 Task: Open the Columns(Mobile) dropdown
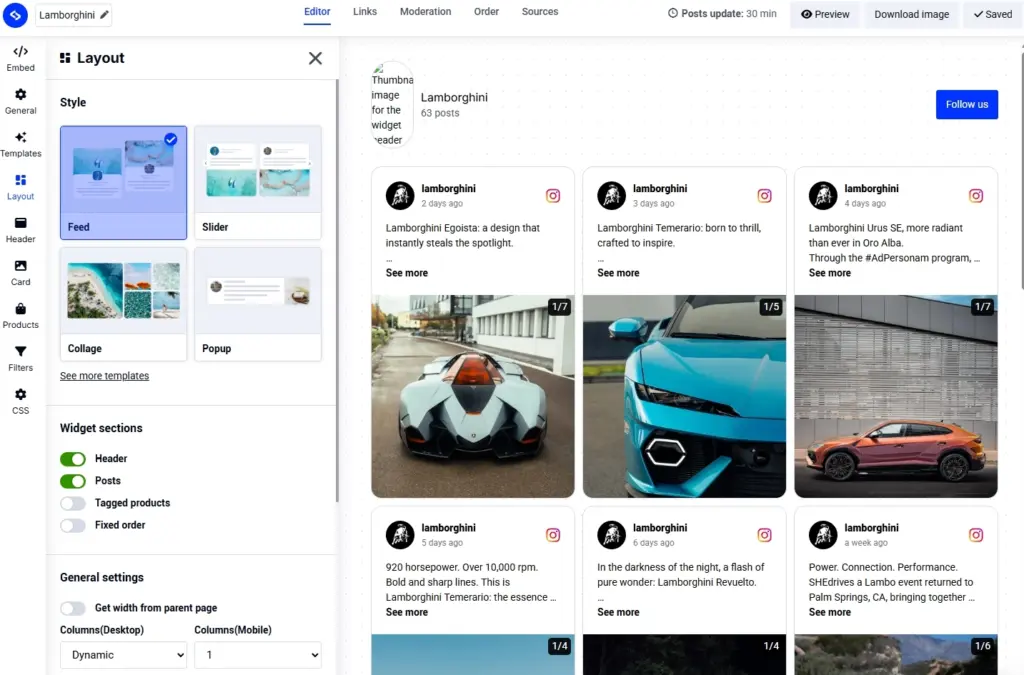click(x=258, y=655)
